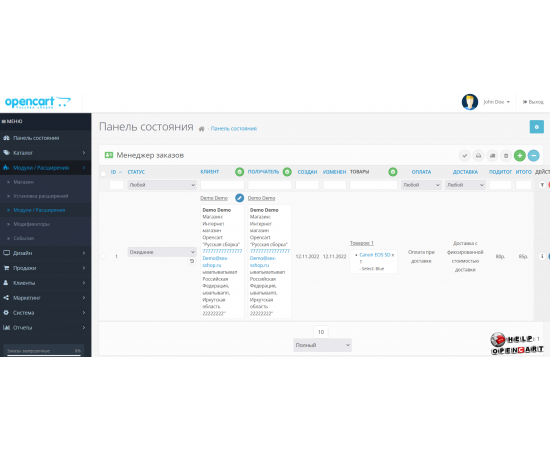This screenshot has height=450, width=550.
Task: Expand the Каталог sidebar menu
Action: pos(46,153)
